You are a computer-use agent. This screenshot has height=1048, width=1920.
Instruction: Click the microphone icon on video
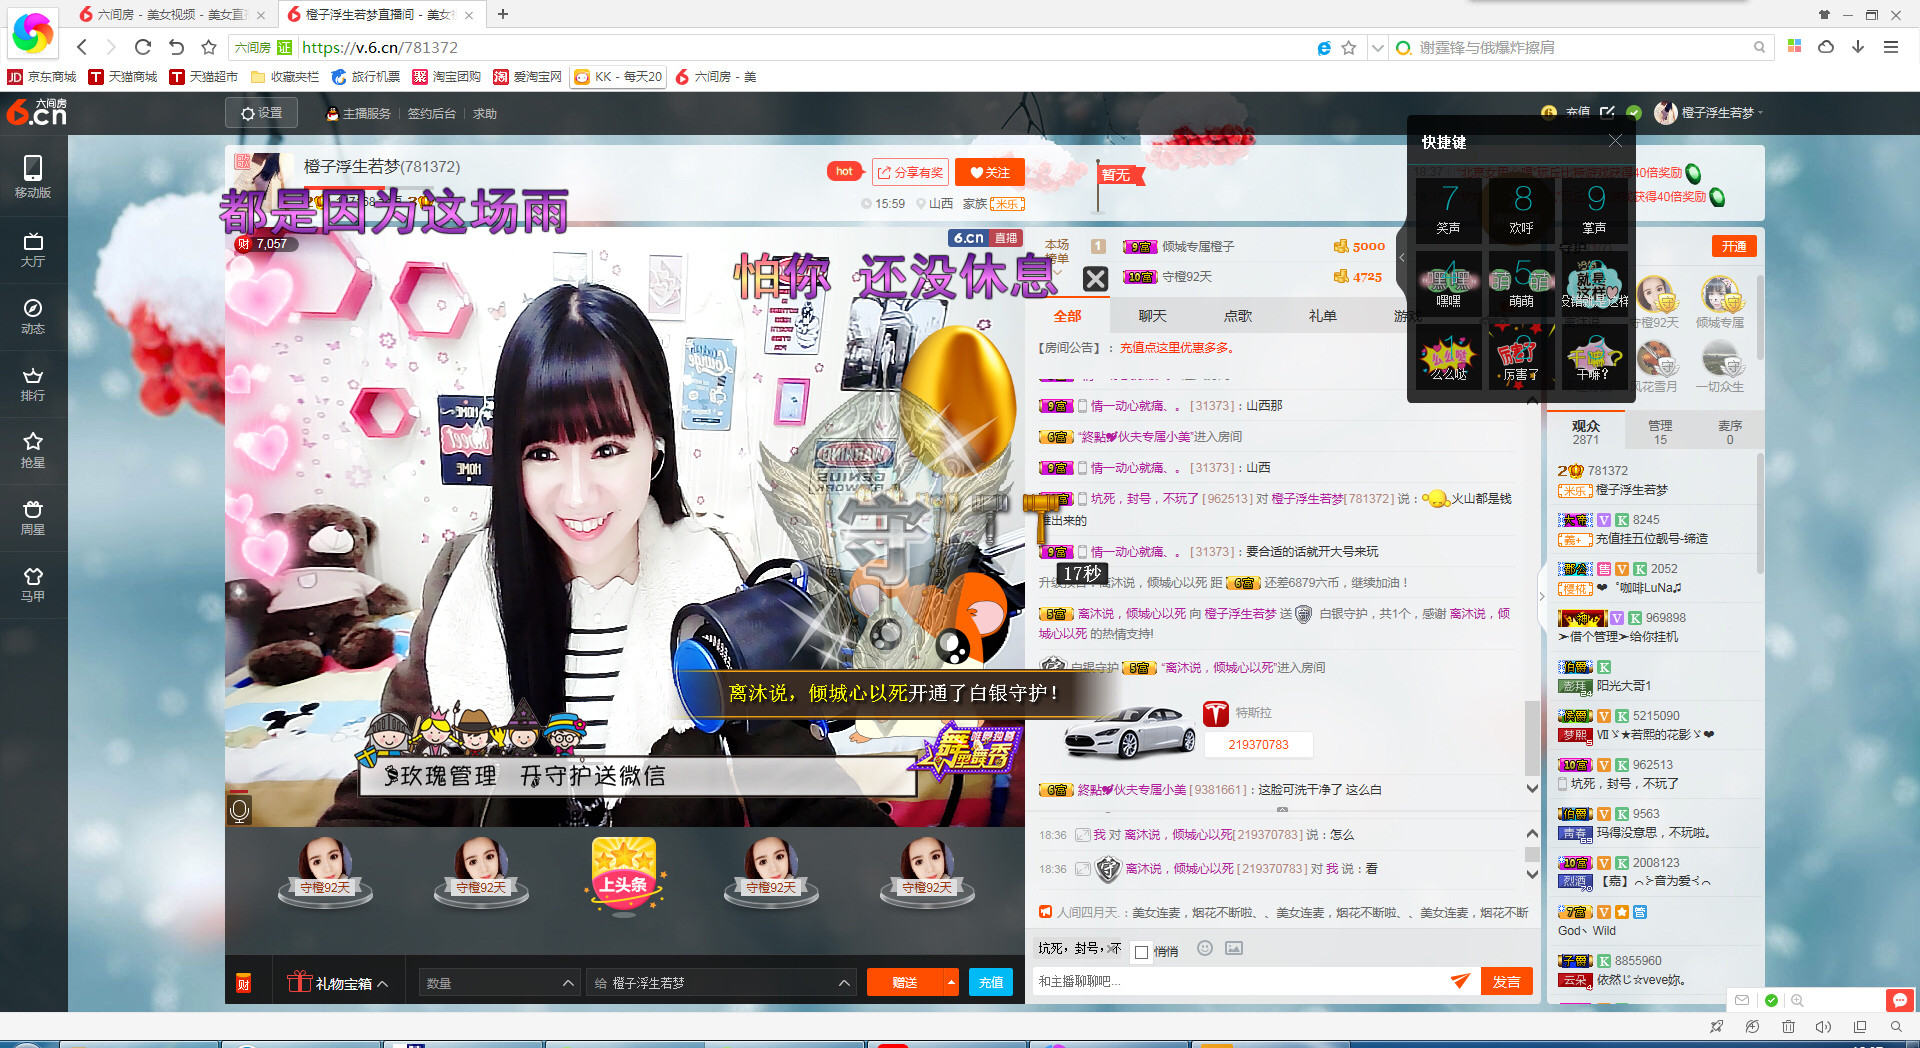pos(239,809)
